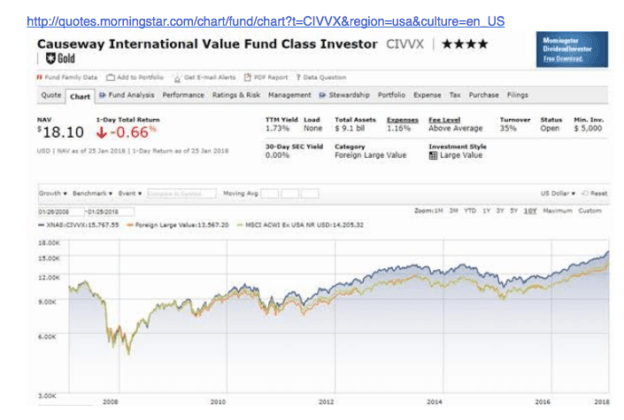Click the Gold analyst rating badge
This screenshot has width=624, height=420.
tap(50, 60)
